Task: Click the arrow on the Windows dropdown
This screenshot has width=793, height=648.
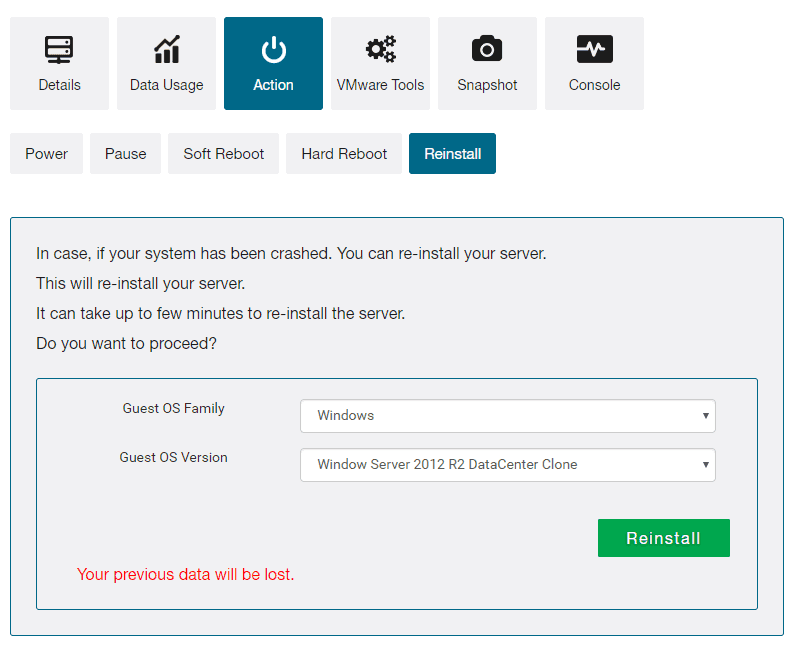Action: [x=706, y=416]
